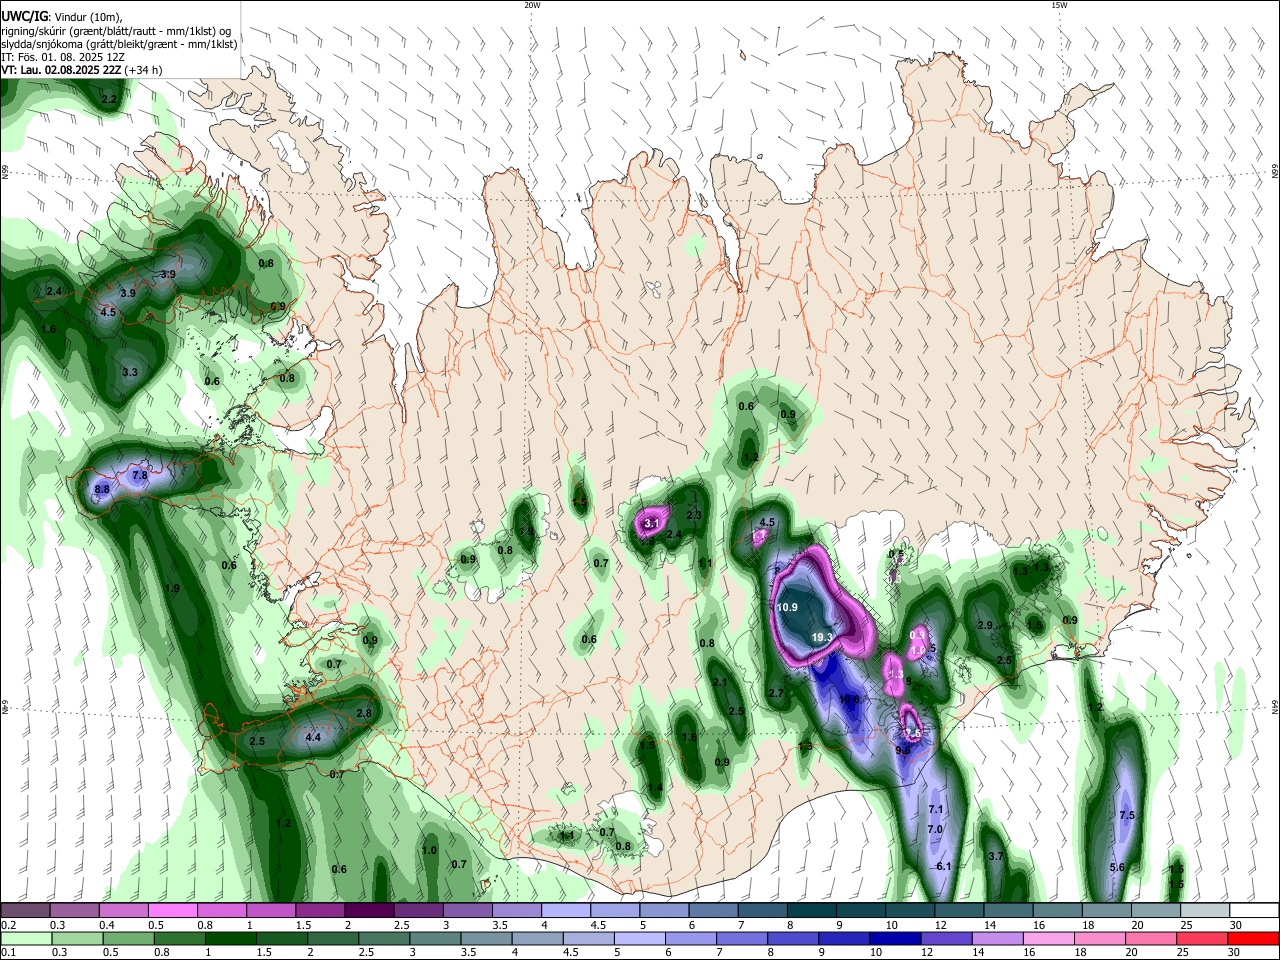Select the light grey swatch labeled 25 in the upper legend row
Screen dimensions: 1280x960
(x=1204, y=910)
